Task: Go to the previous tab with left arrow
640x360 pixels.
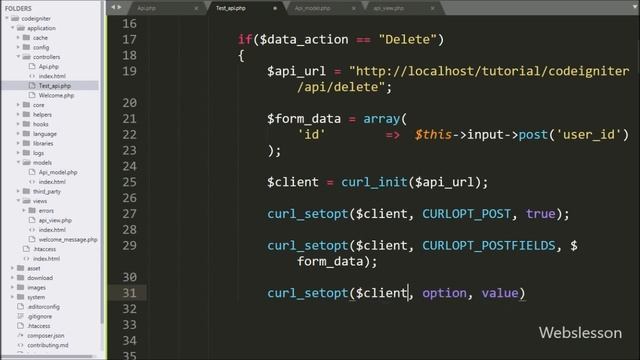Action: 113,7
